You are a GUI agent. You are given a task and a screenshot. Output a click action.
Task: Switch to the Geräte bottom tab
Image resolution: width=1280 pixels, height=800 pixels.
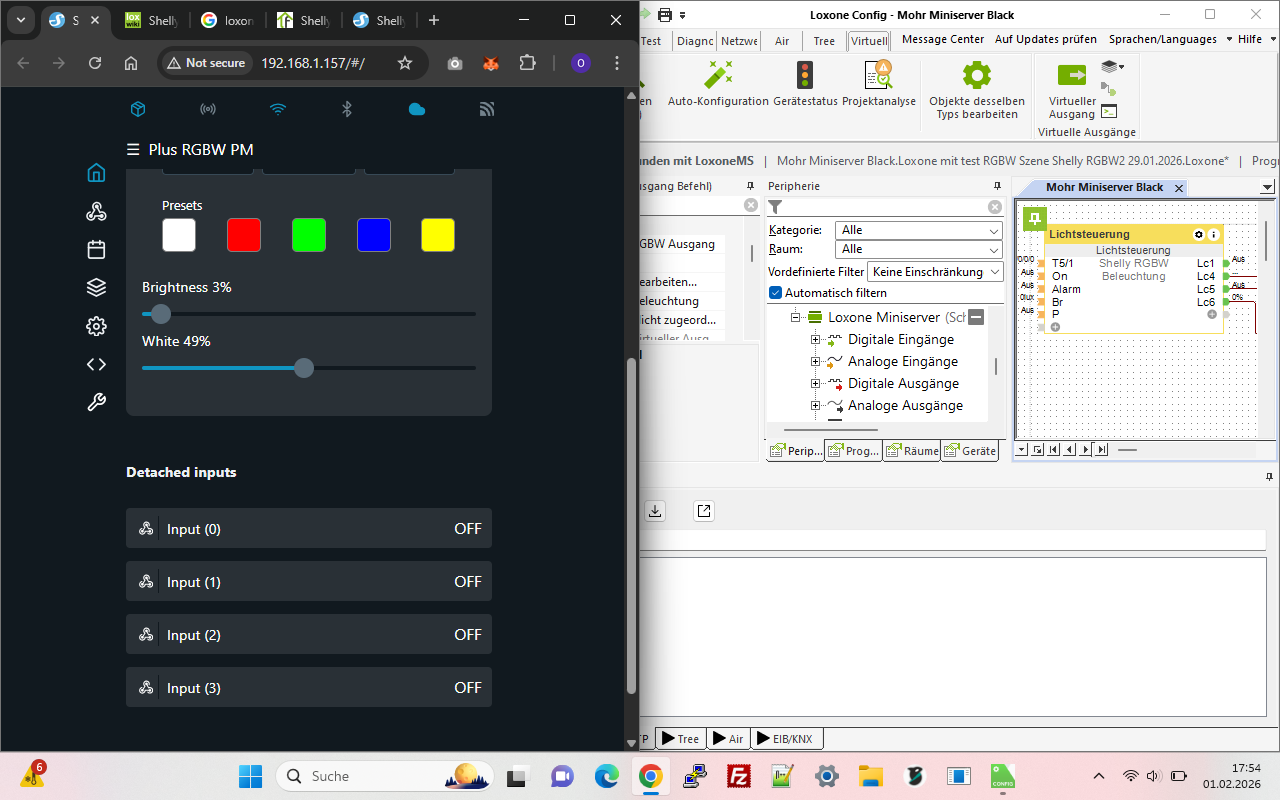click(x=970, y=451)
